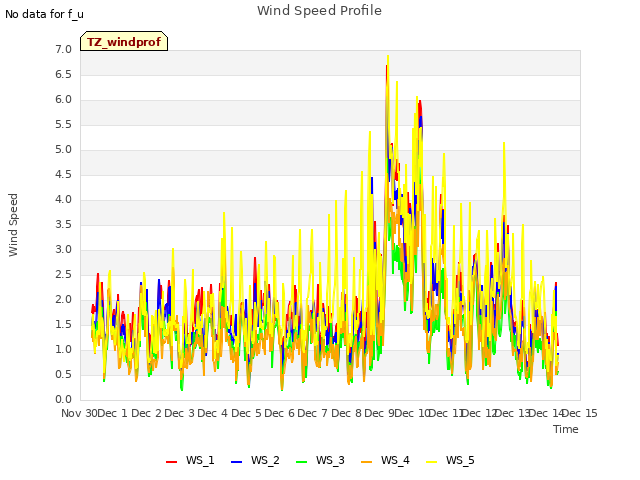Image resolution: width=640 pixels, height=480 pixels.
Task: Click the WS_4 legend label
Action: (395, 460)
